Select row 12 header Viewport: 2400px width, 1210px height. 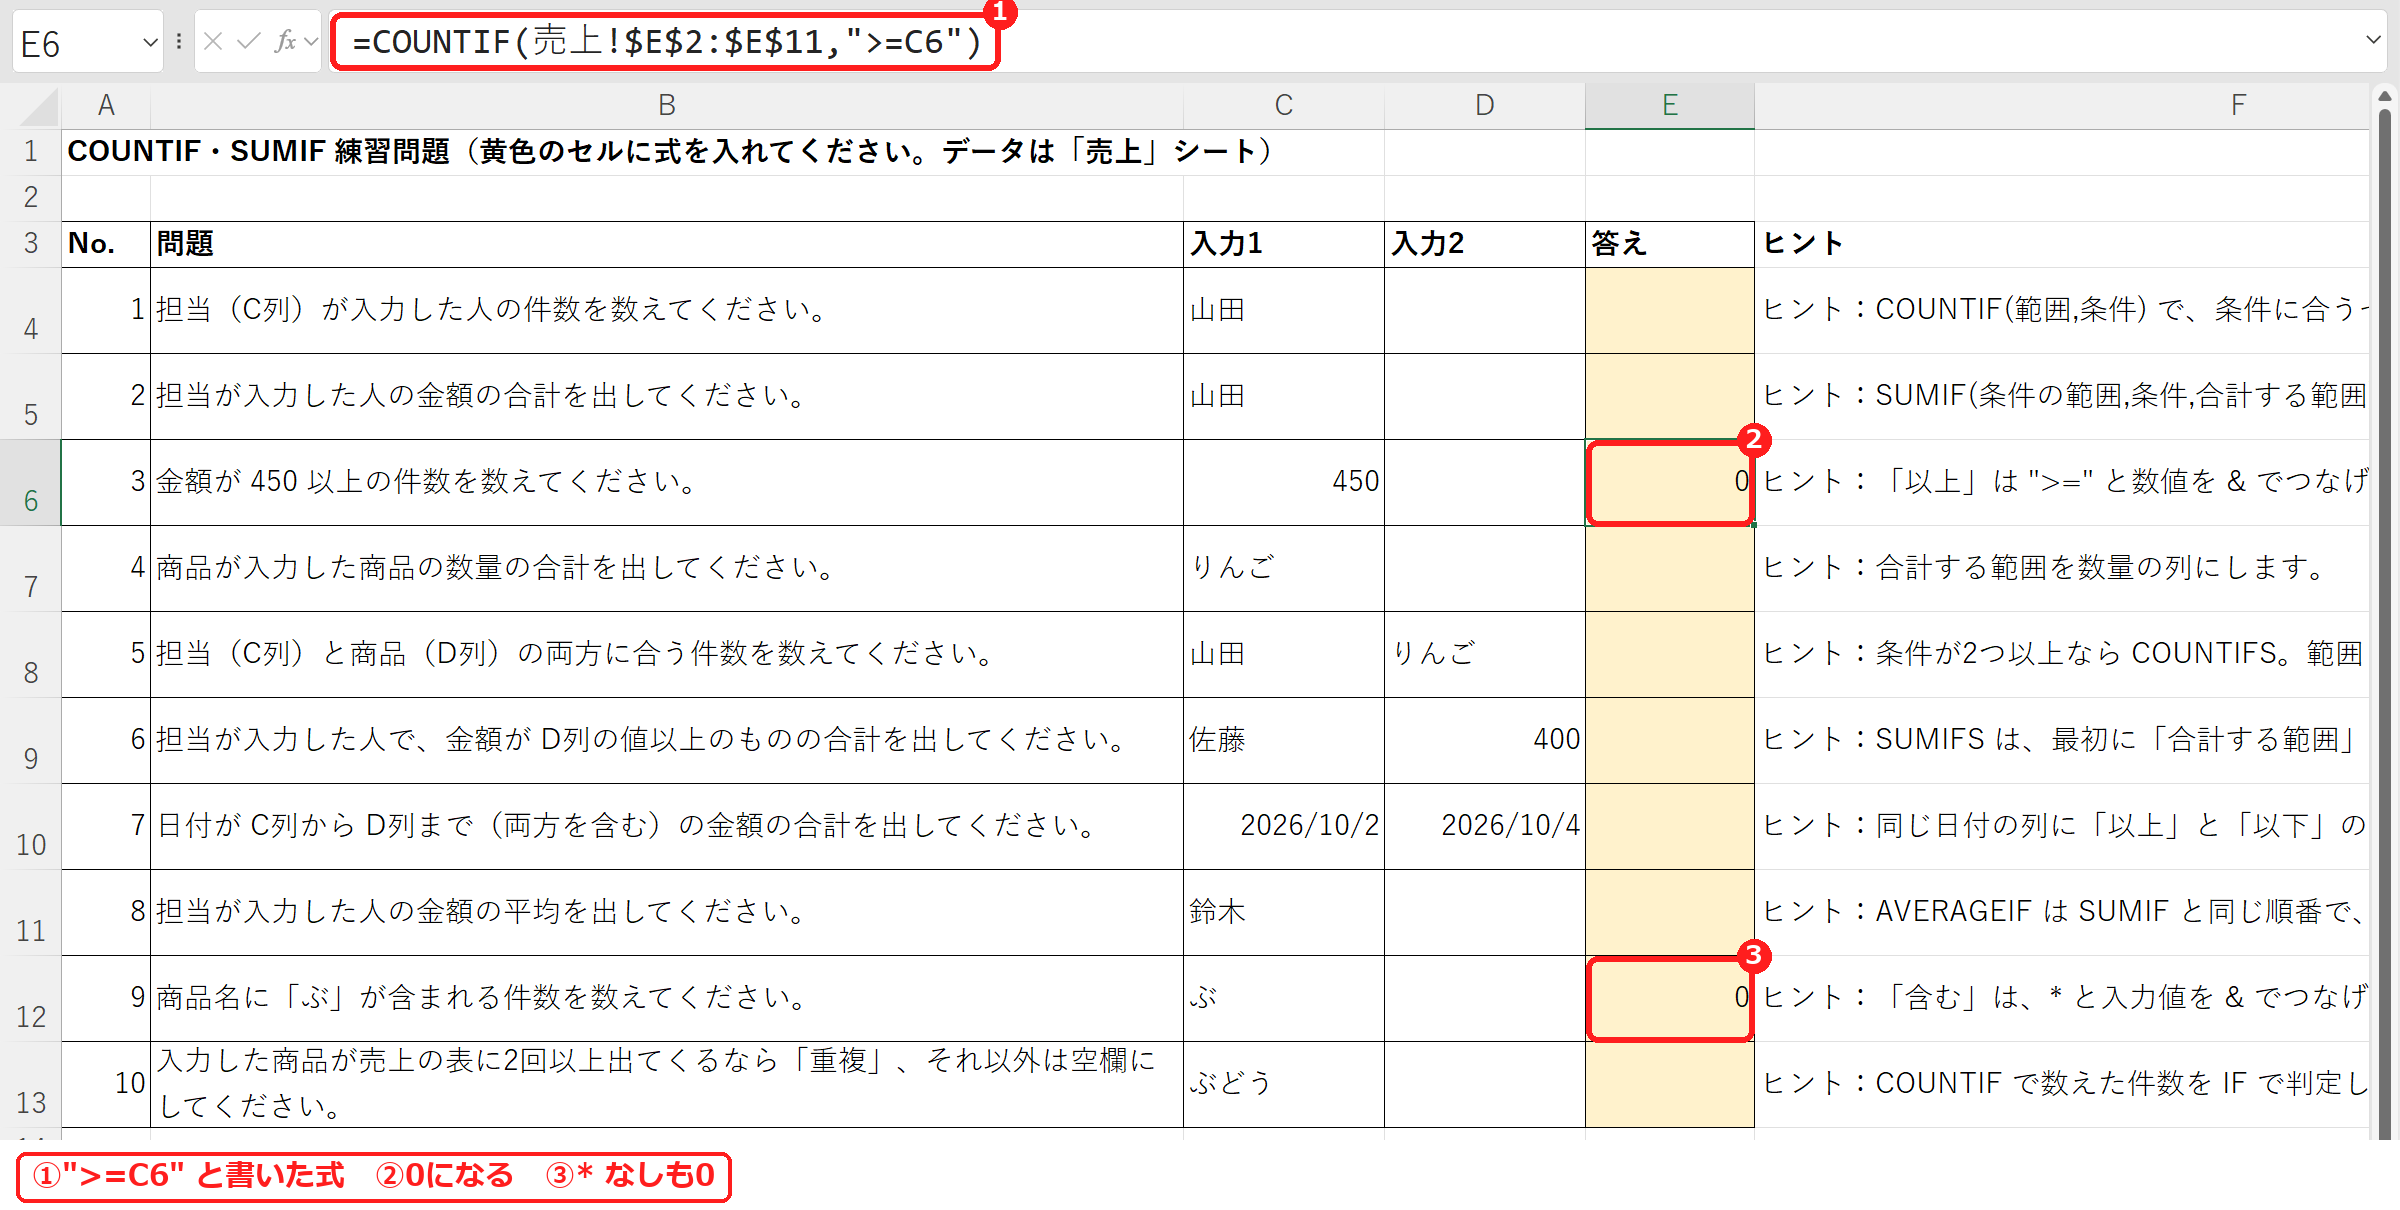point(31,999)
